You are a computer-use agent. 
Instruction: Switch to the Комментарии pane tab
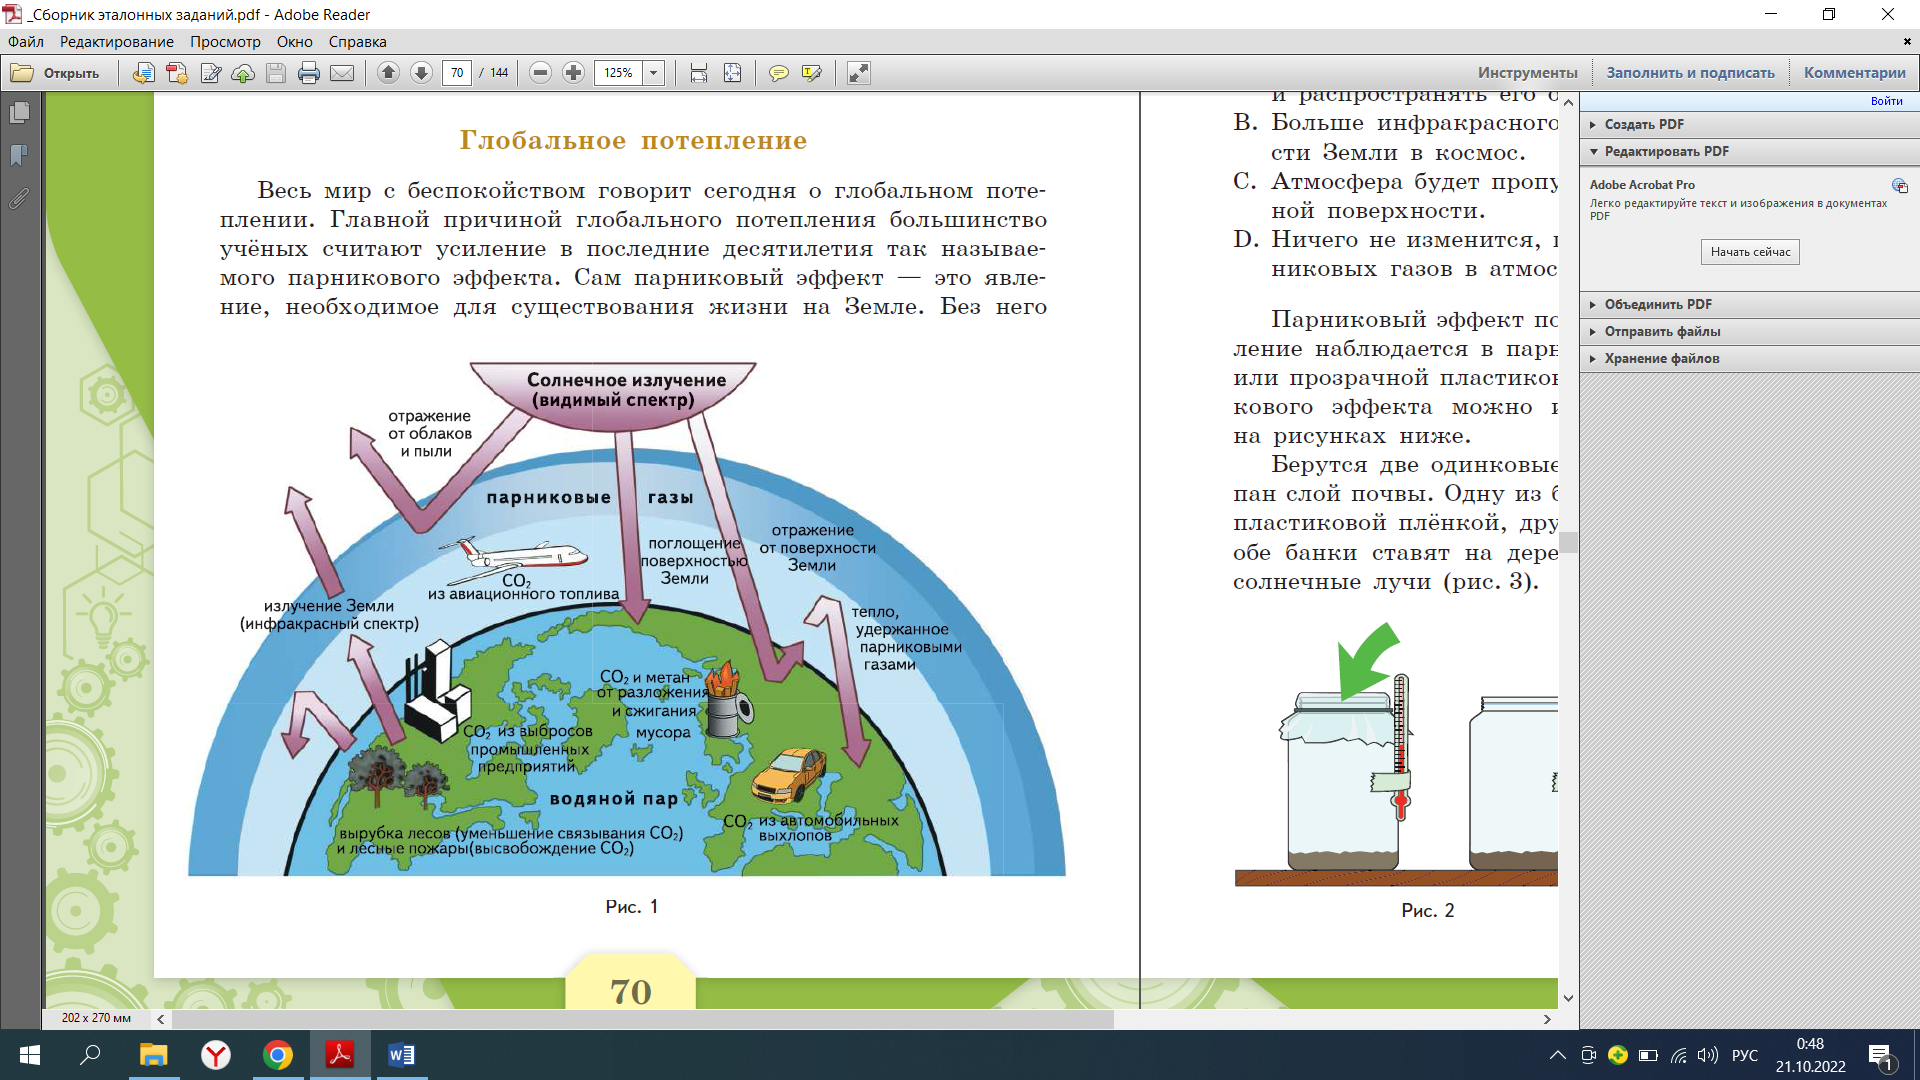(x=1855, y=73)
